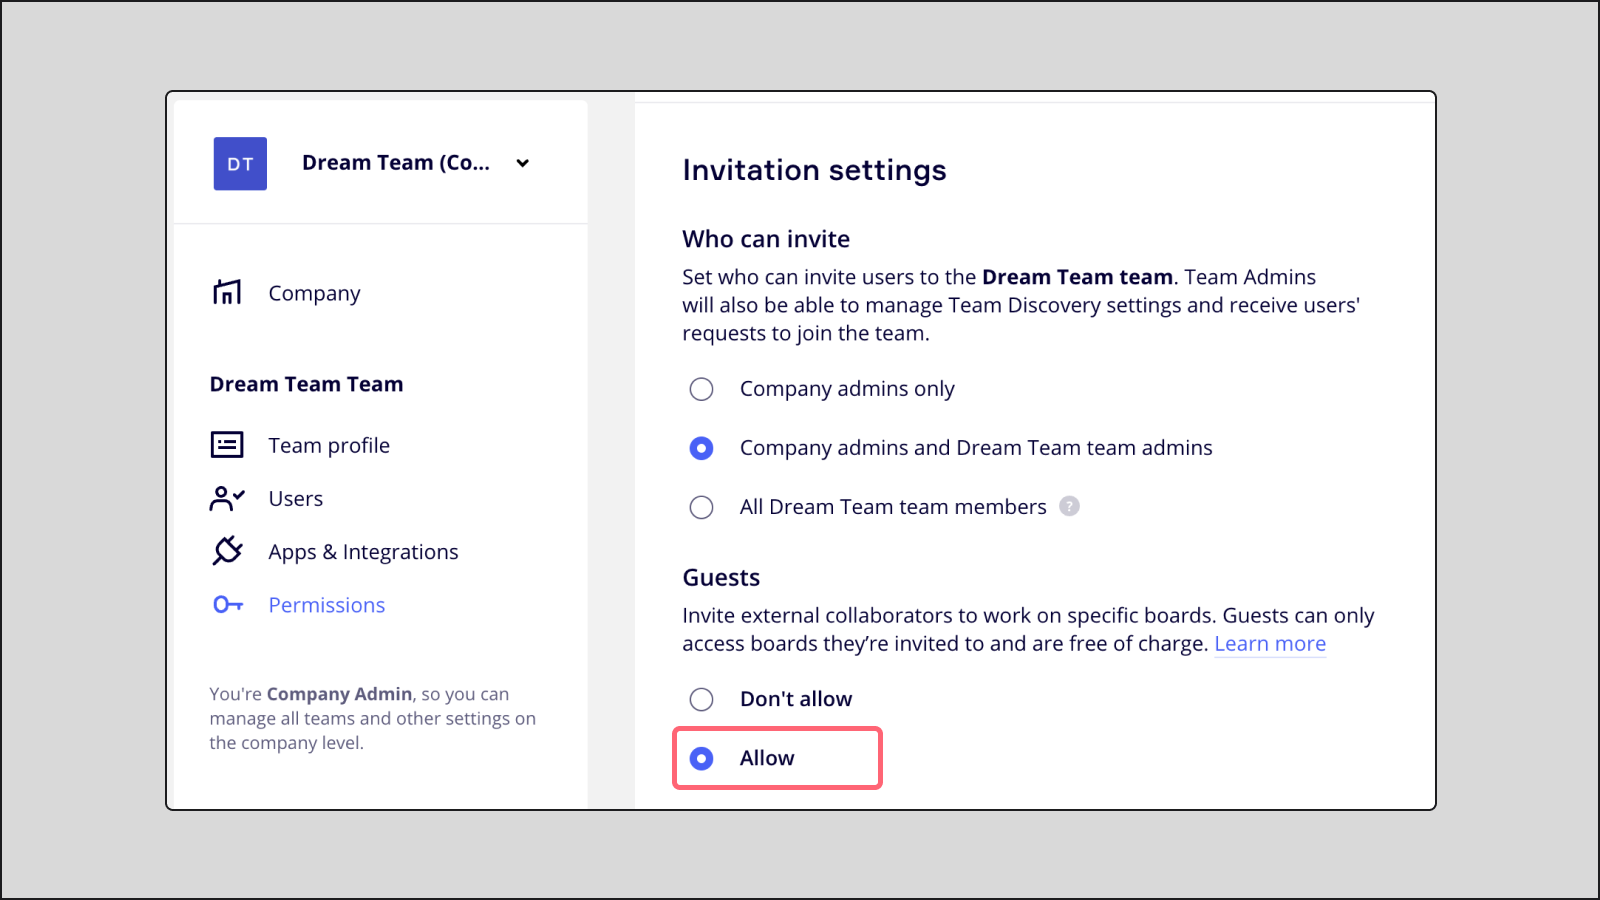Go to Apps & Integrations text label
The width and height of the screenshot is (1600, 900).
click(x=363, y=552)
